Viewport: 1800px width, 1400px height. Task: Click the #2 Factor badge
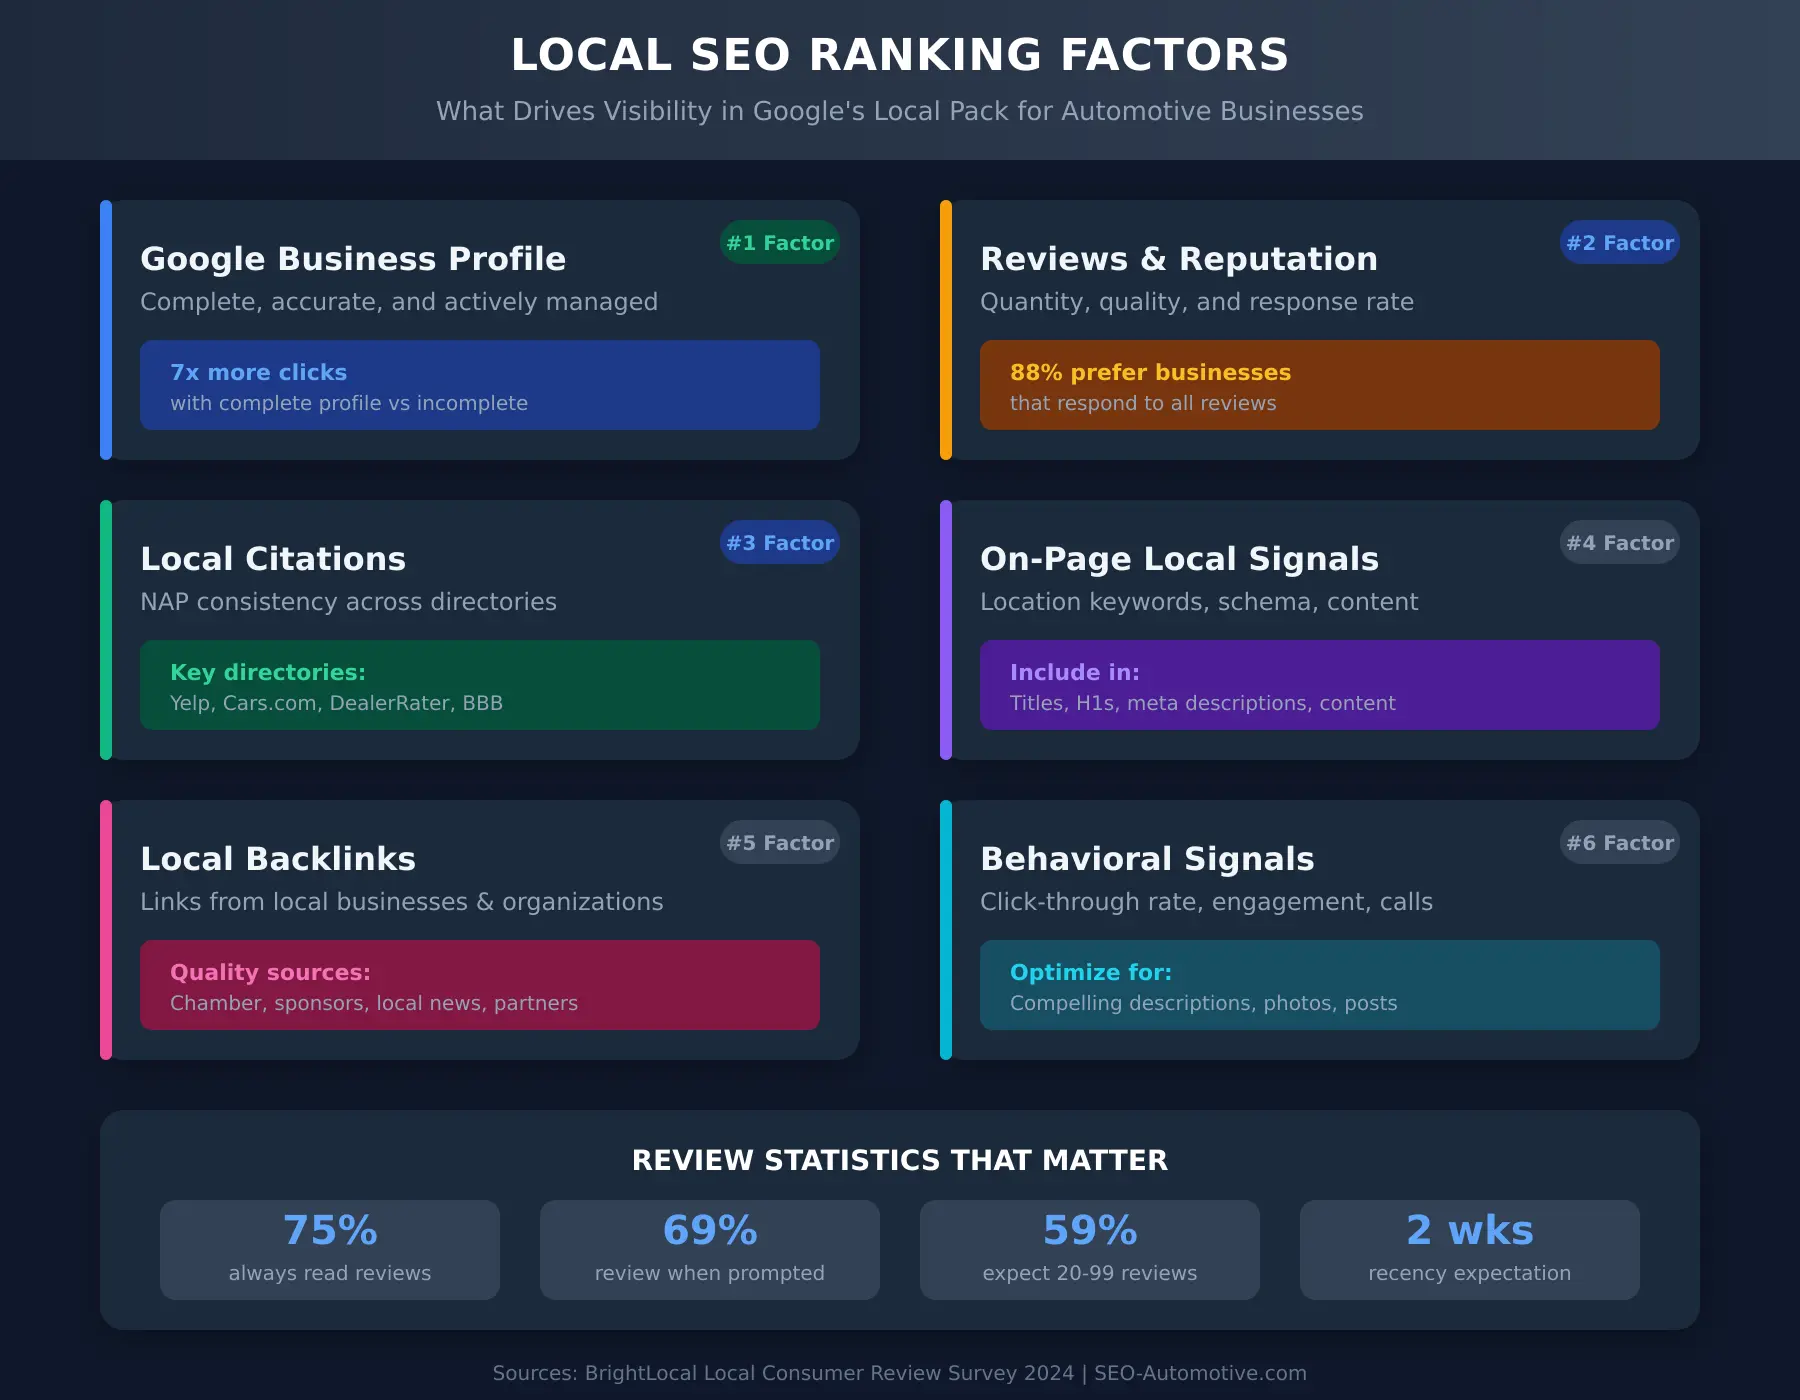[1618, 242]
